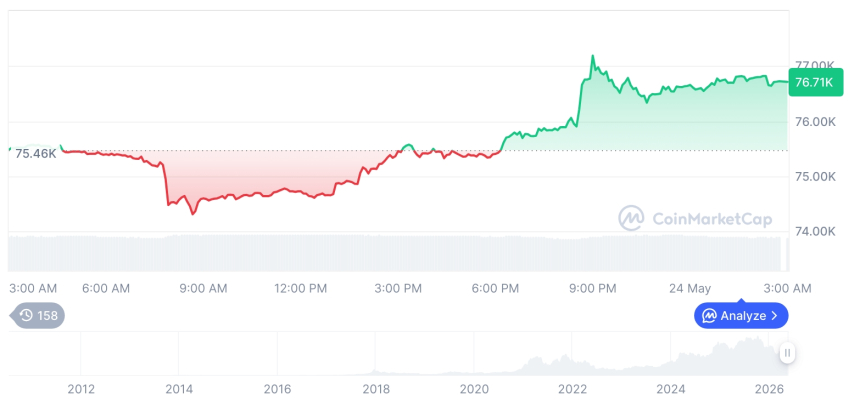Expand the Analyze chevron arrow
The image size is (860, 401).
coord(774,315)
